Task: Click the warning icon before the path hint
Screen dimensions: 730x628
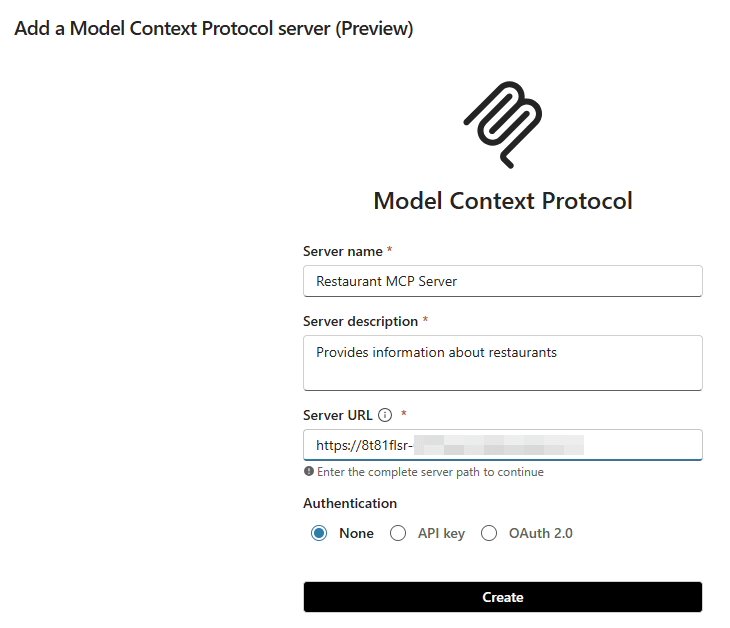Action: coord(309,472)
